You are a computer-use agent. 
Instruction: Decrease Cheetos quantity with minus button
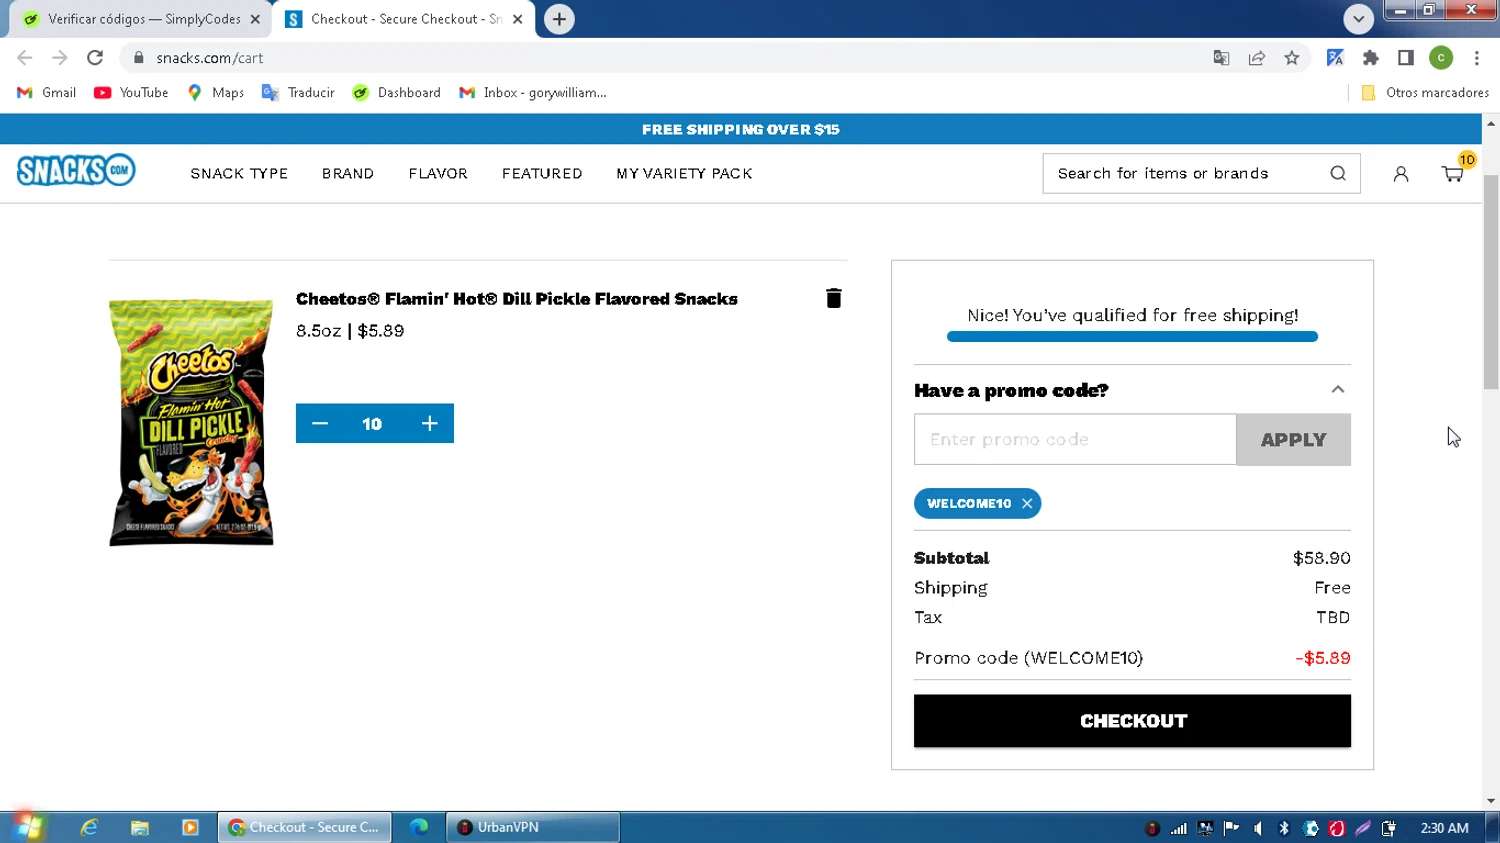[320, 424]
